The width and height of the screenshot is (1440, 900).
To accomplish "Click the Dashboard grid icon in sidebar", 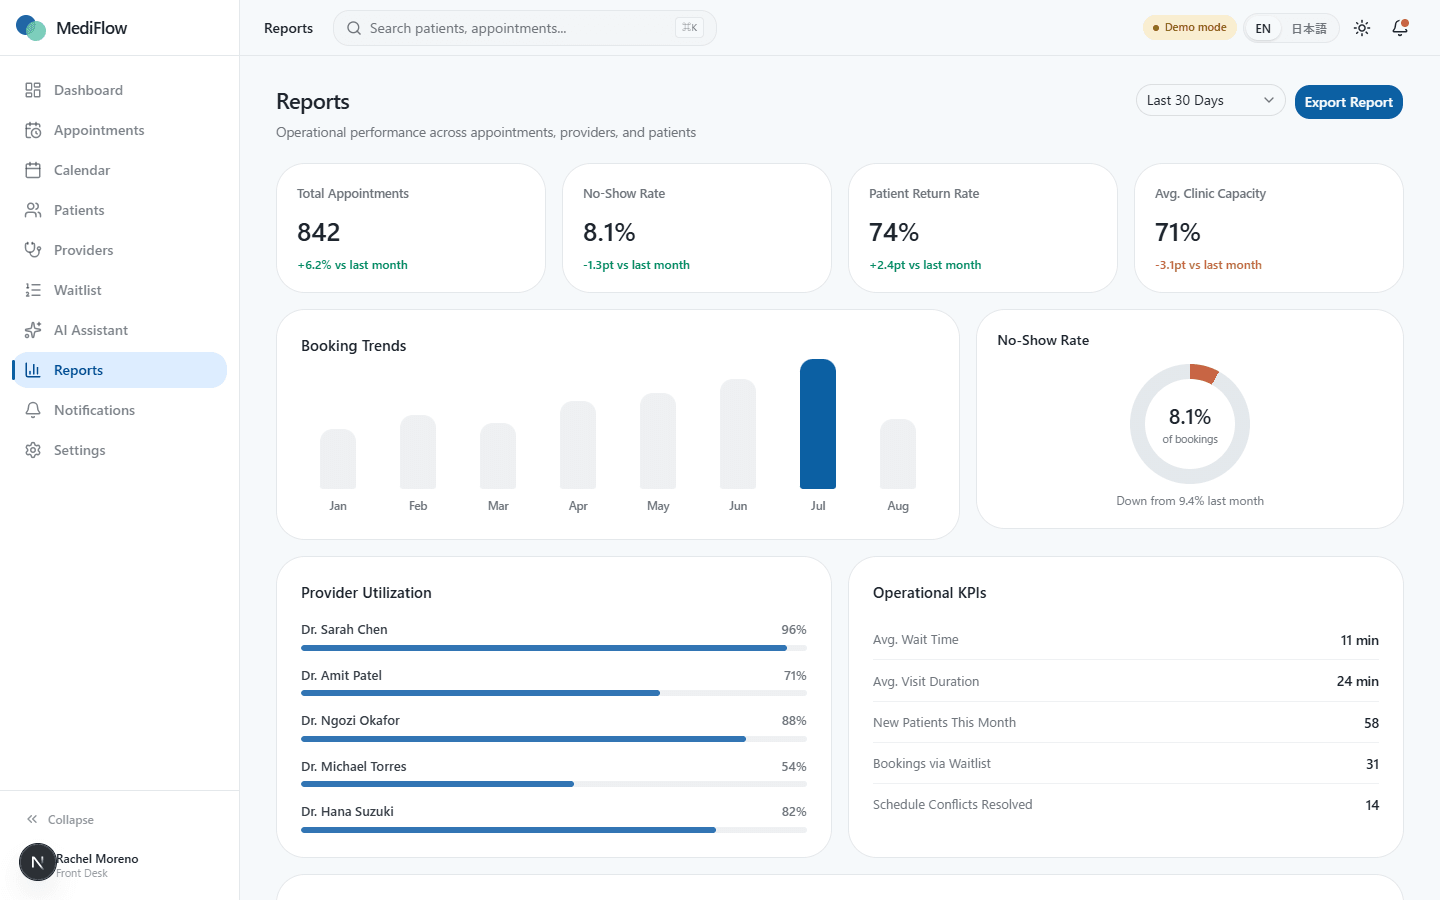I will [33, 90].
